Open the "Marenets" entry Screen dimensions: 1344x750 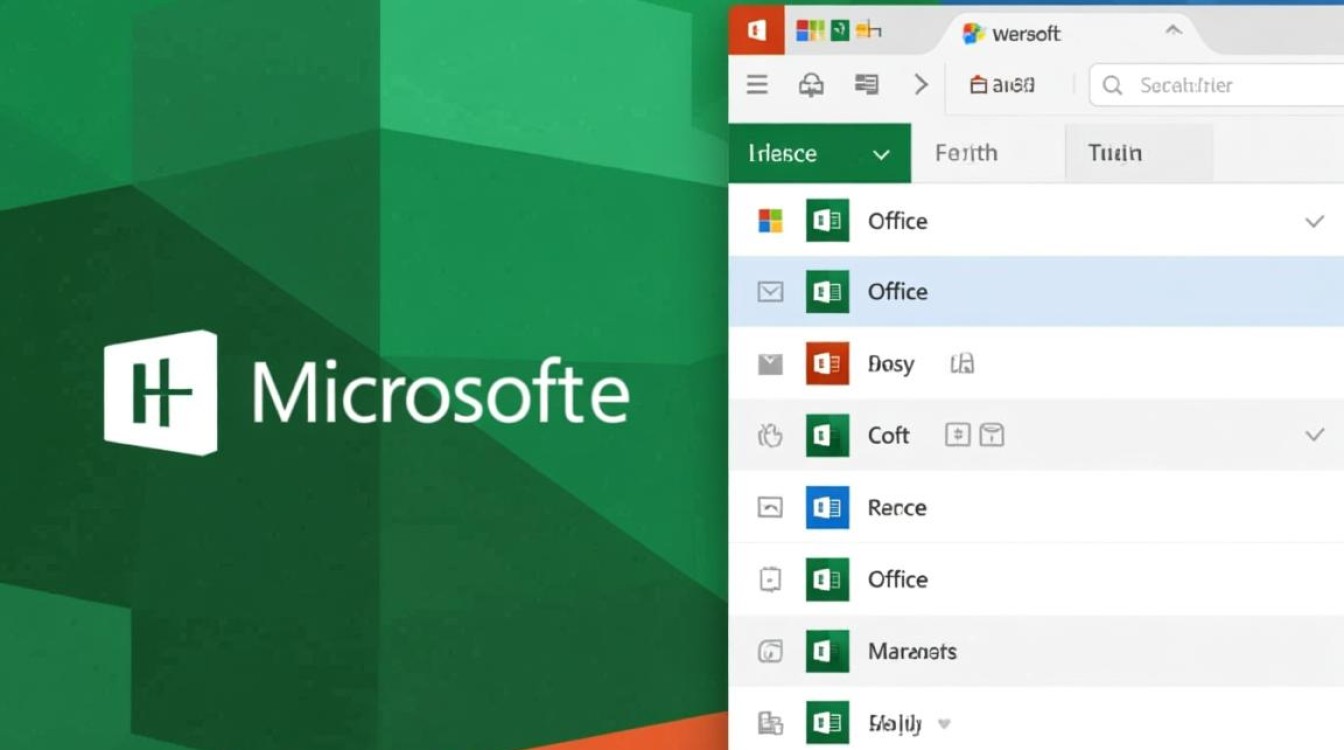click(x=912, y=652)
